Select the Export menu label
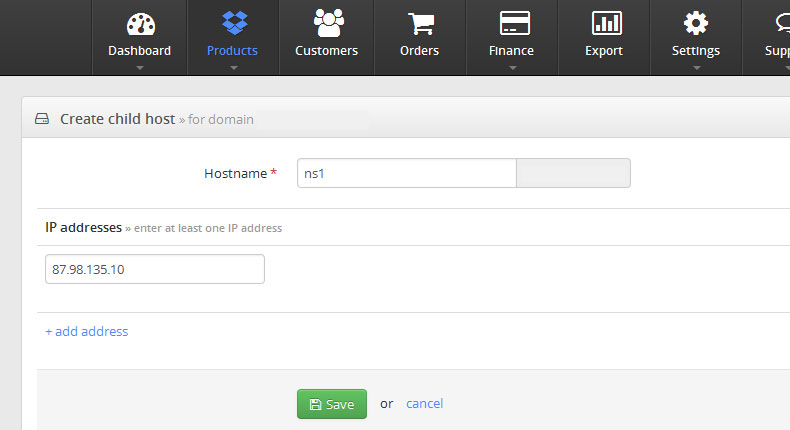Image resolution: width=790 pixels, height=430 pixels. coord(603,51)
